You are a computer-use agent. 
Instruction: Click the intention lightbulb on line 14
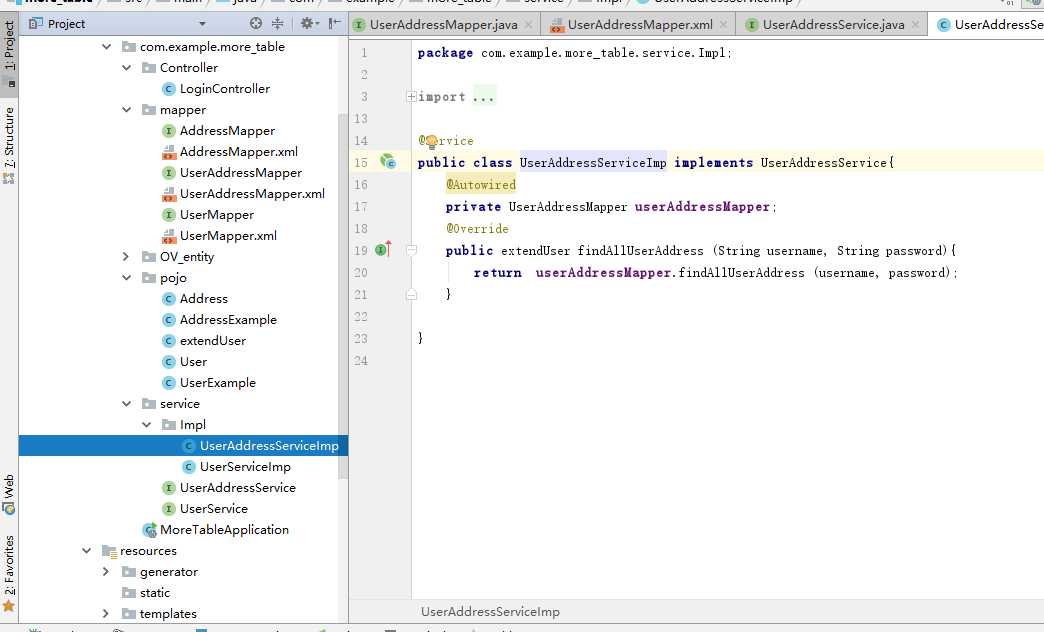pyautogui.click(x=431, y=141)
